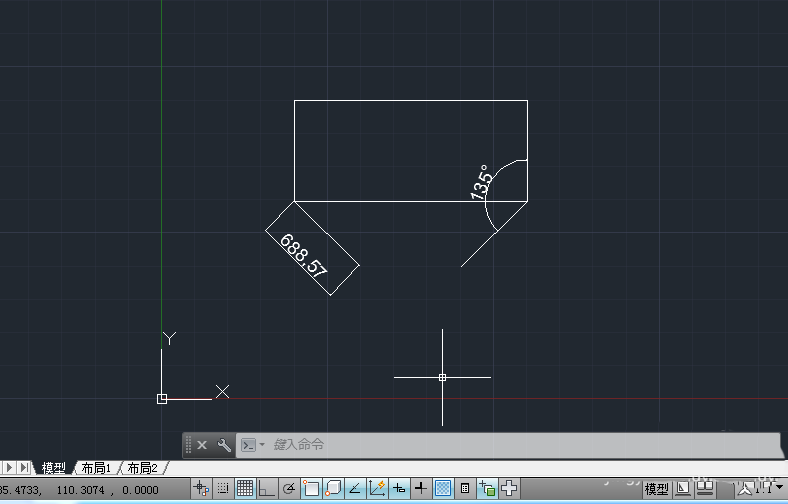
Task: Open Quick View Layouts icon
Action: coord(683,488)
